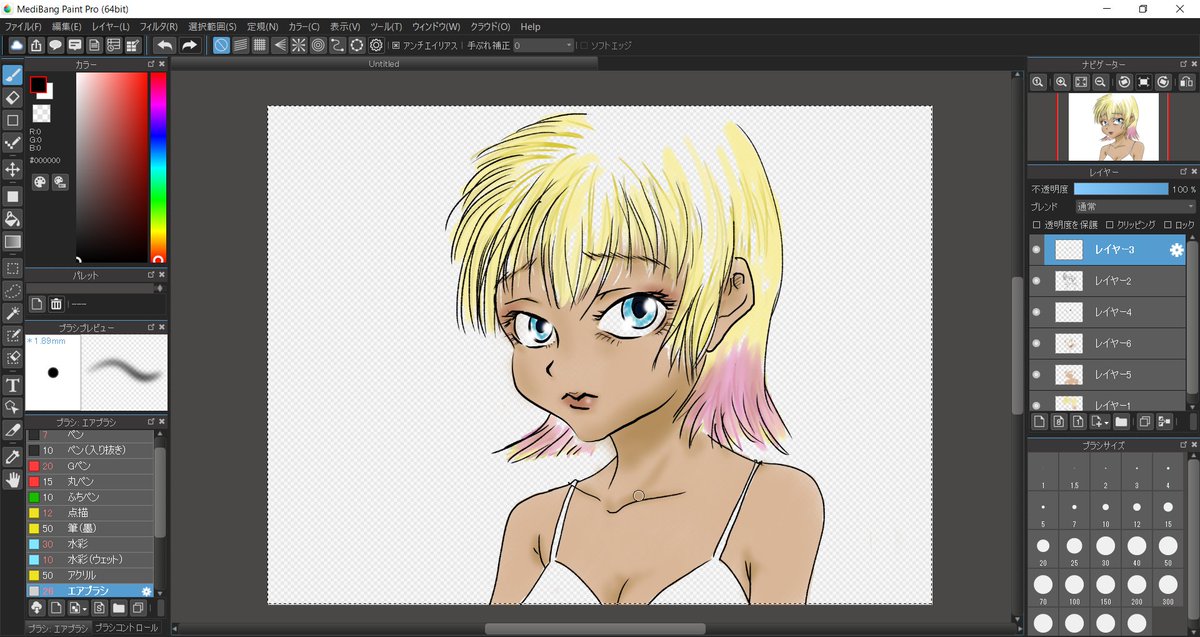Image resolution: width=1200 pixels, height=637 pixels.
Task: Enable the ソフトエッジ checkbox
Action: pyautogui.click(x=584, y=45)
